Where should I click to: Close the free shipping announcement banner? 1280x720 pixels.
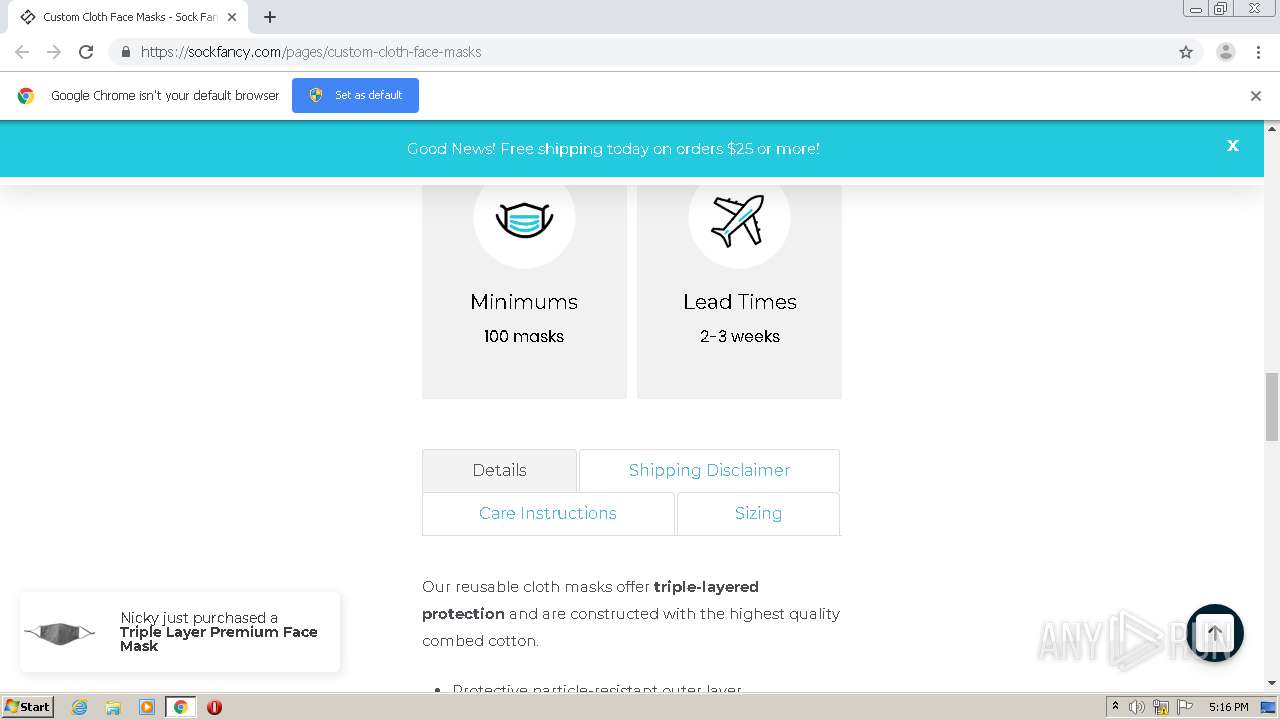point(1233,146)
